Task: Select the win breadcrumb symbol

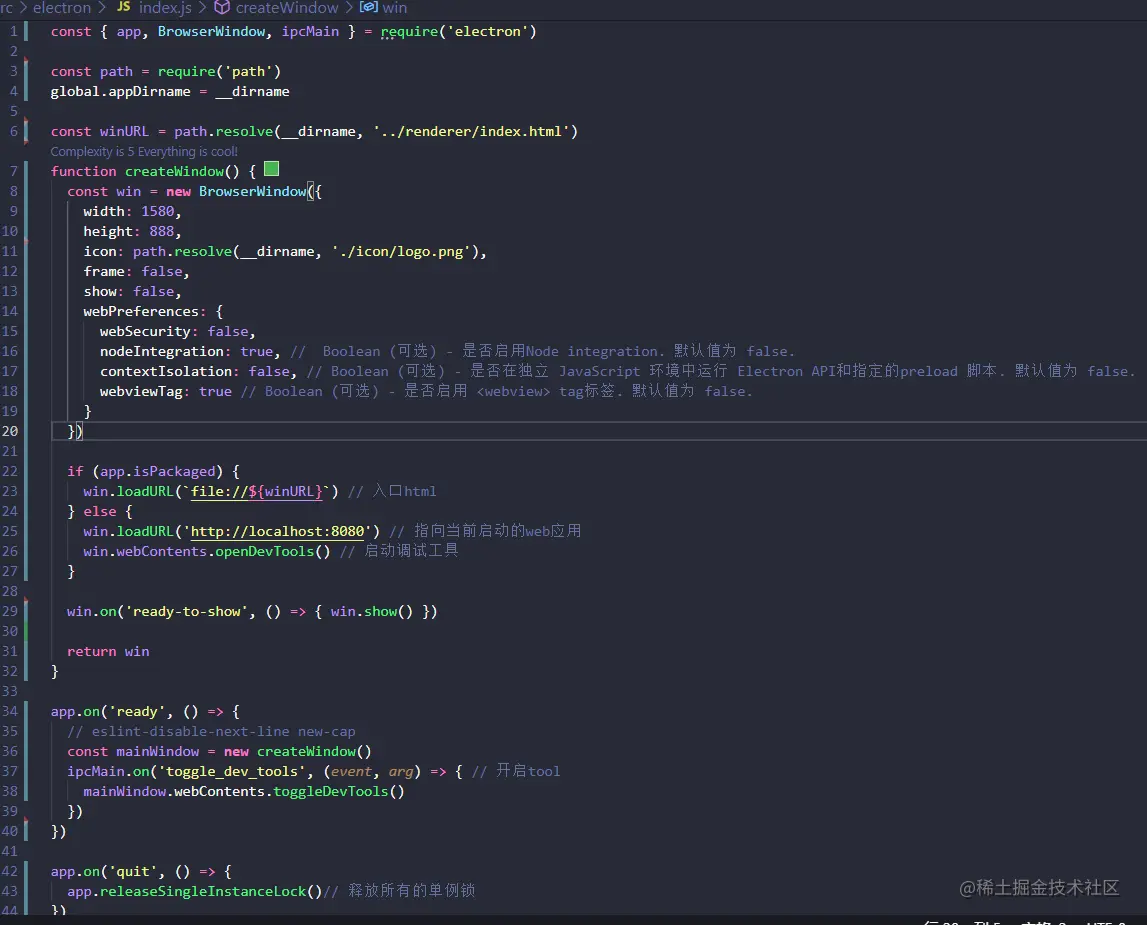Action: (x=394, y=8)
